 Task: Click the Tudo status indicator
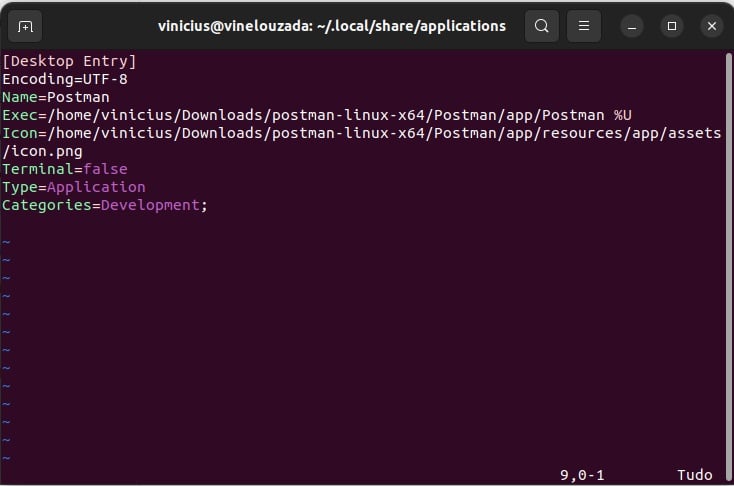[695, 475]
